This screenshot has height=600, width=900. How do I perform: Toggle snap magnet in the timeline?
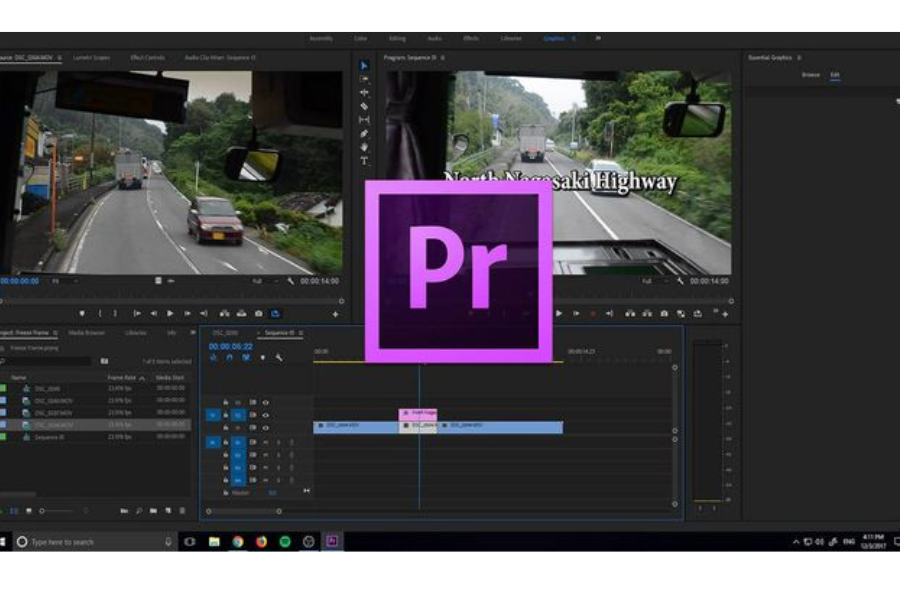229,357
